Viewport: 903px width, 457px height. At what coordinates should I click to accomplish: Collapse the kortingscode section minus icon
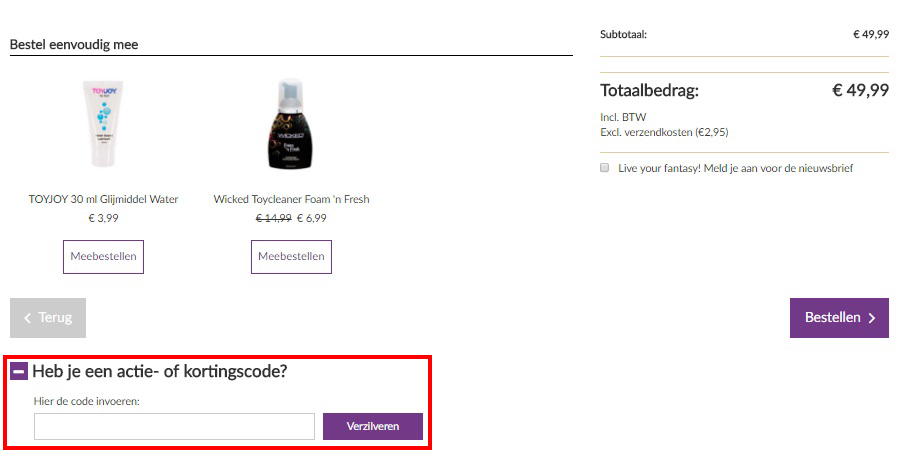click(x=19, y=371)
